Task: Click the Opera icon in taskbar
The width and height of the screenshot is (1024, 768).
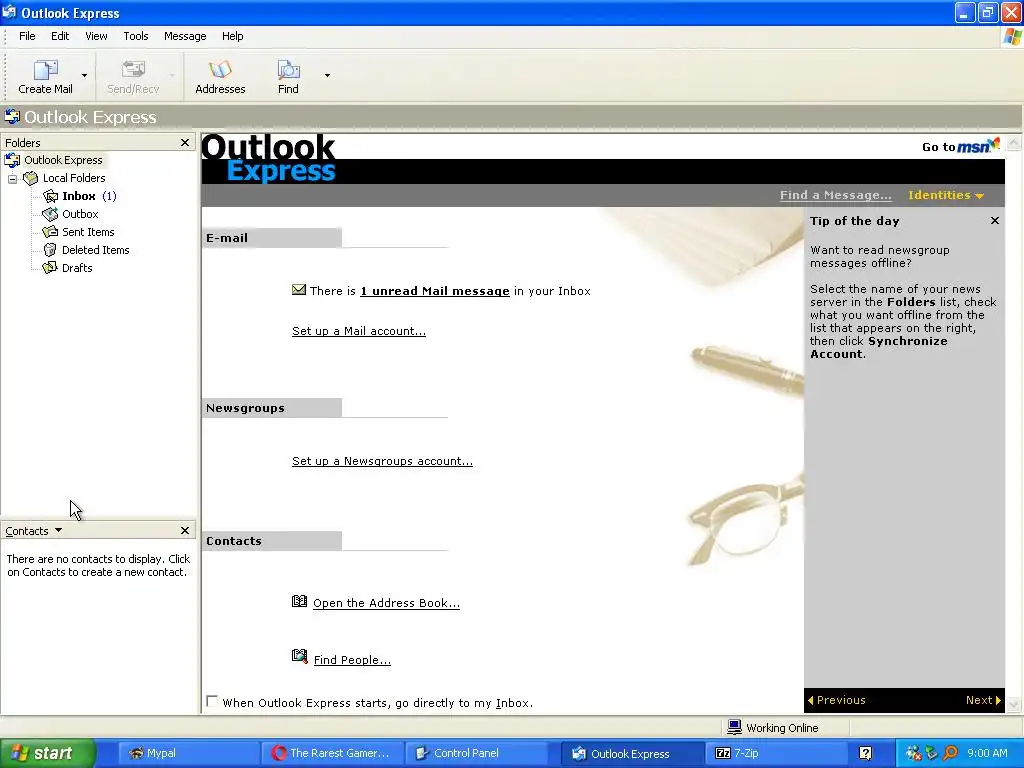Action: 279,753
